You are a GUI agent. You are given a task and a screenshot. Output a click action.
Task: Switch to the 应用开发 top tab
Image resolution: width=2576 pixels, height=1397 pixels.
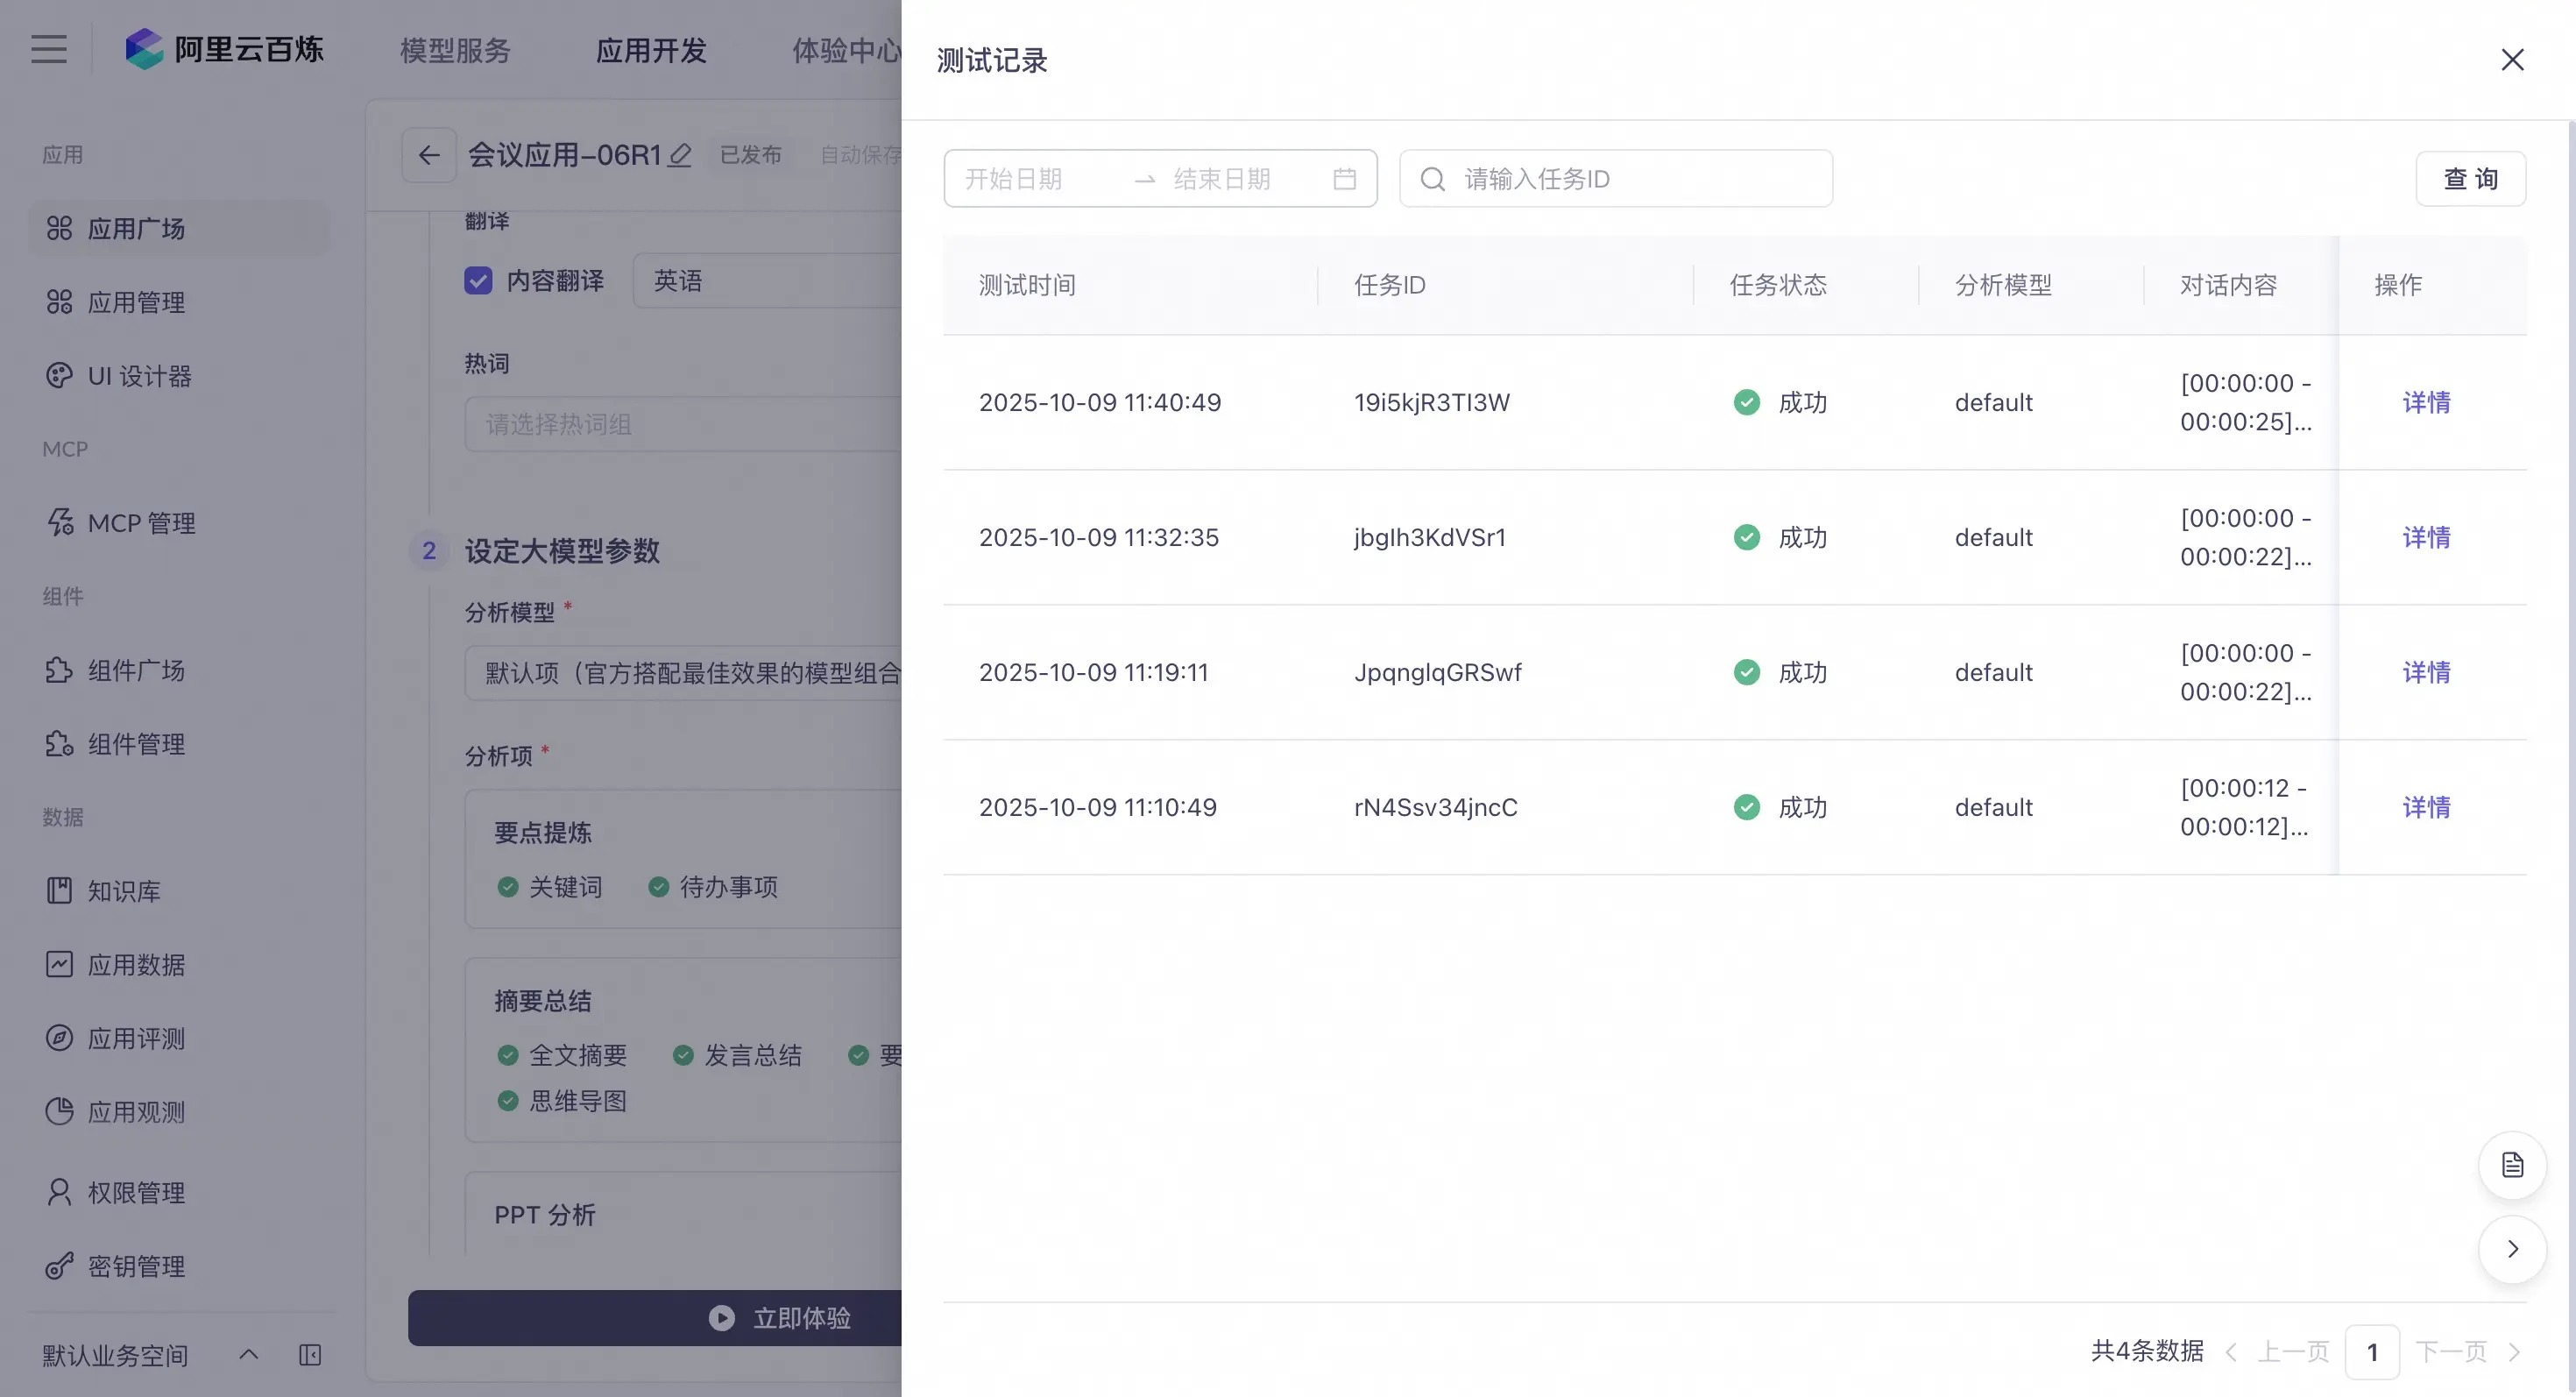(651, 50)
